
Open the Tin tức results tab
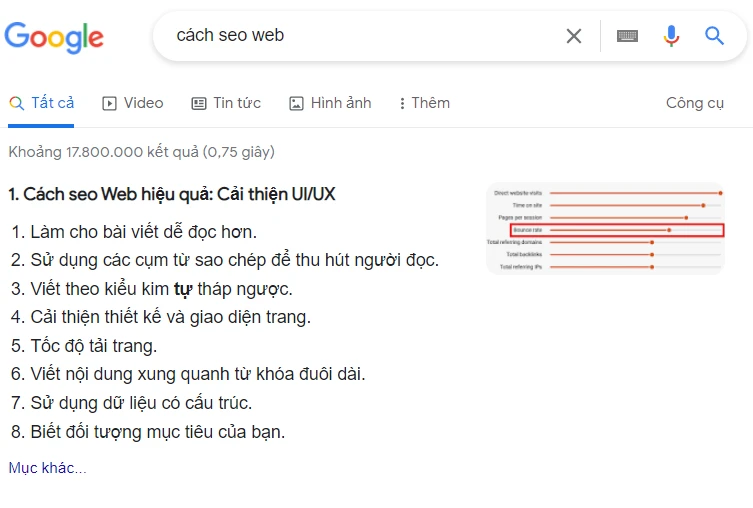(x=226, y=103)
